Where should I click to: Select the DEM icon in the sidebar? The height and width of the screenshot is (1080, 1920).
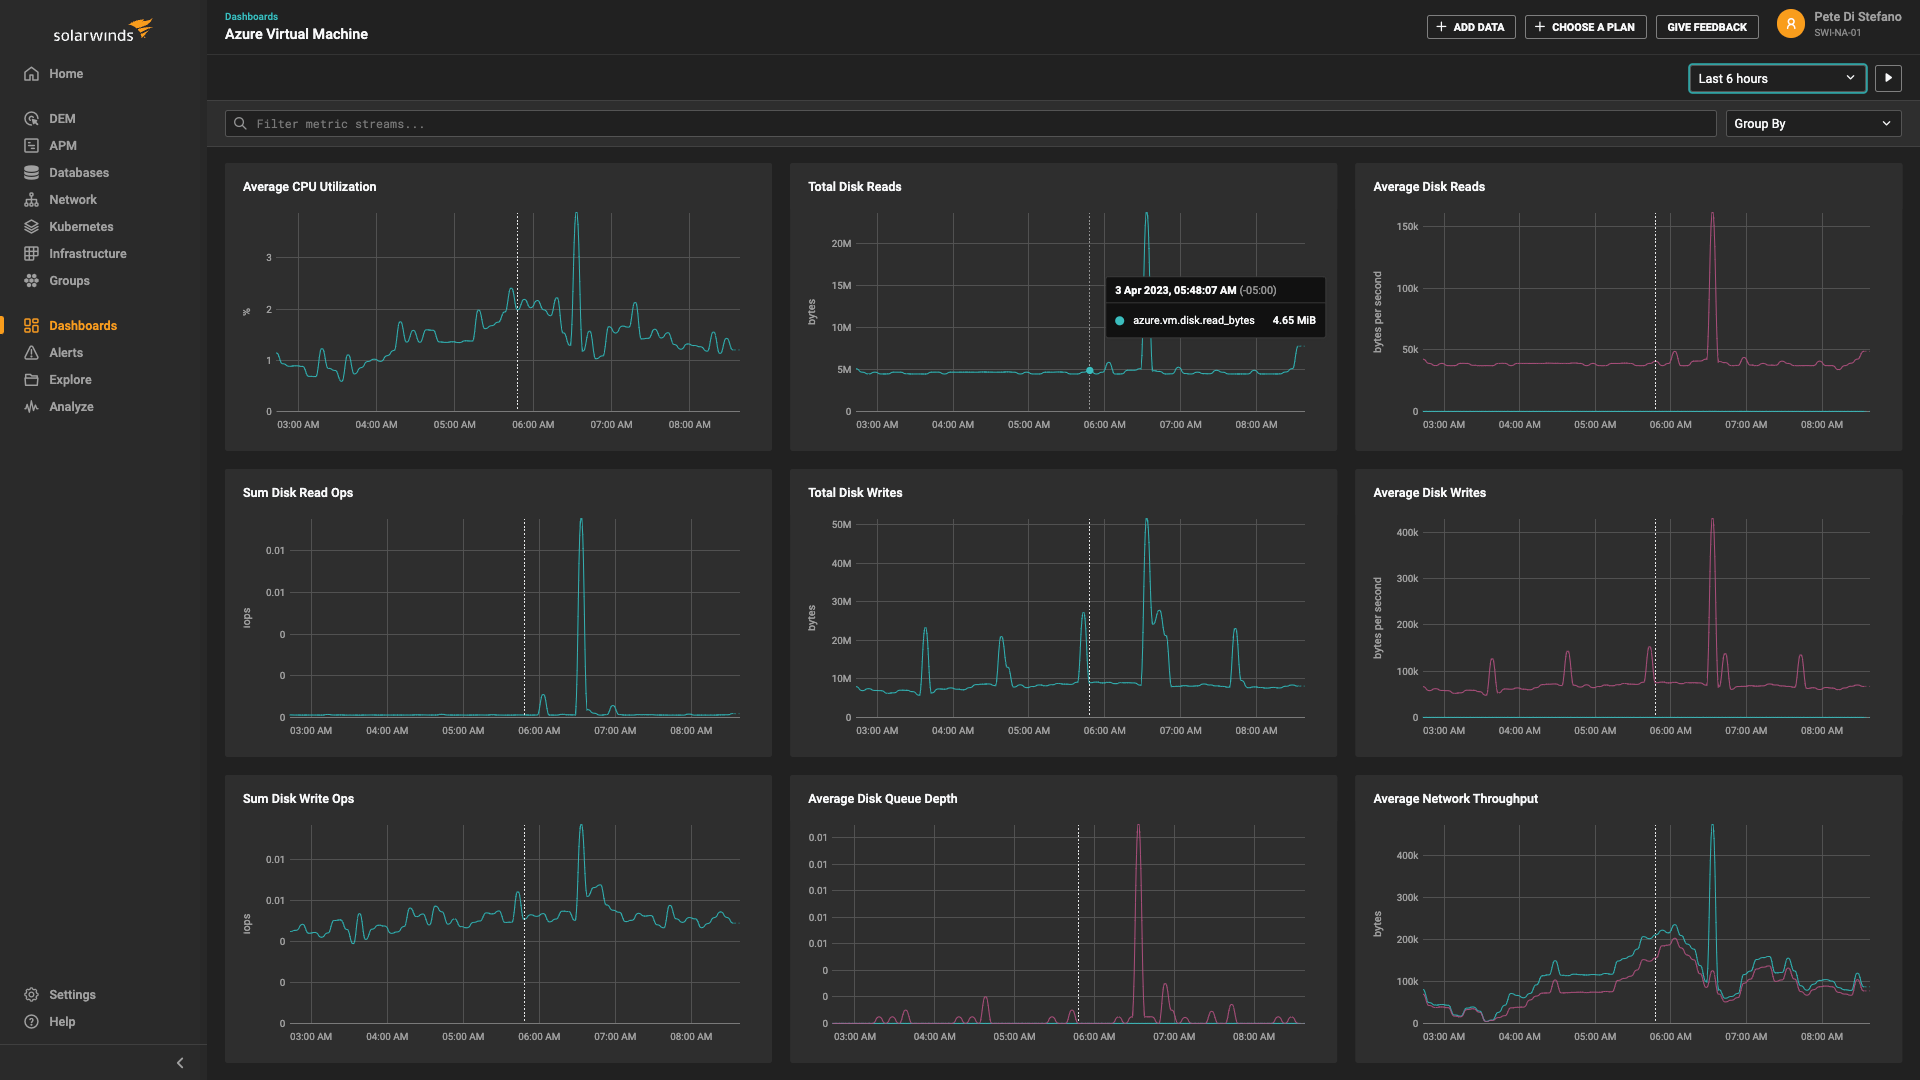[32, 118]
